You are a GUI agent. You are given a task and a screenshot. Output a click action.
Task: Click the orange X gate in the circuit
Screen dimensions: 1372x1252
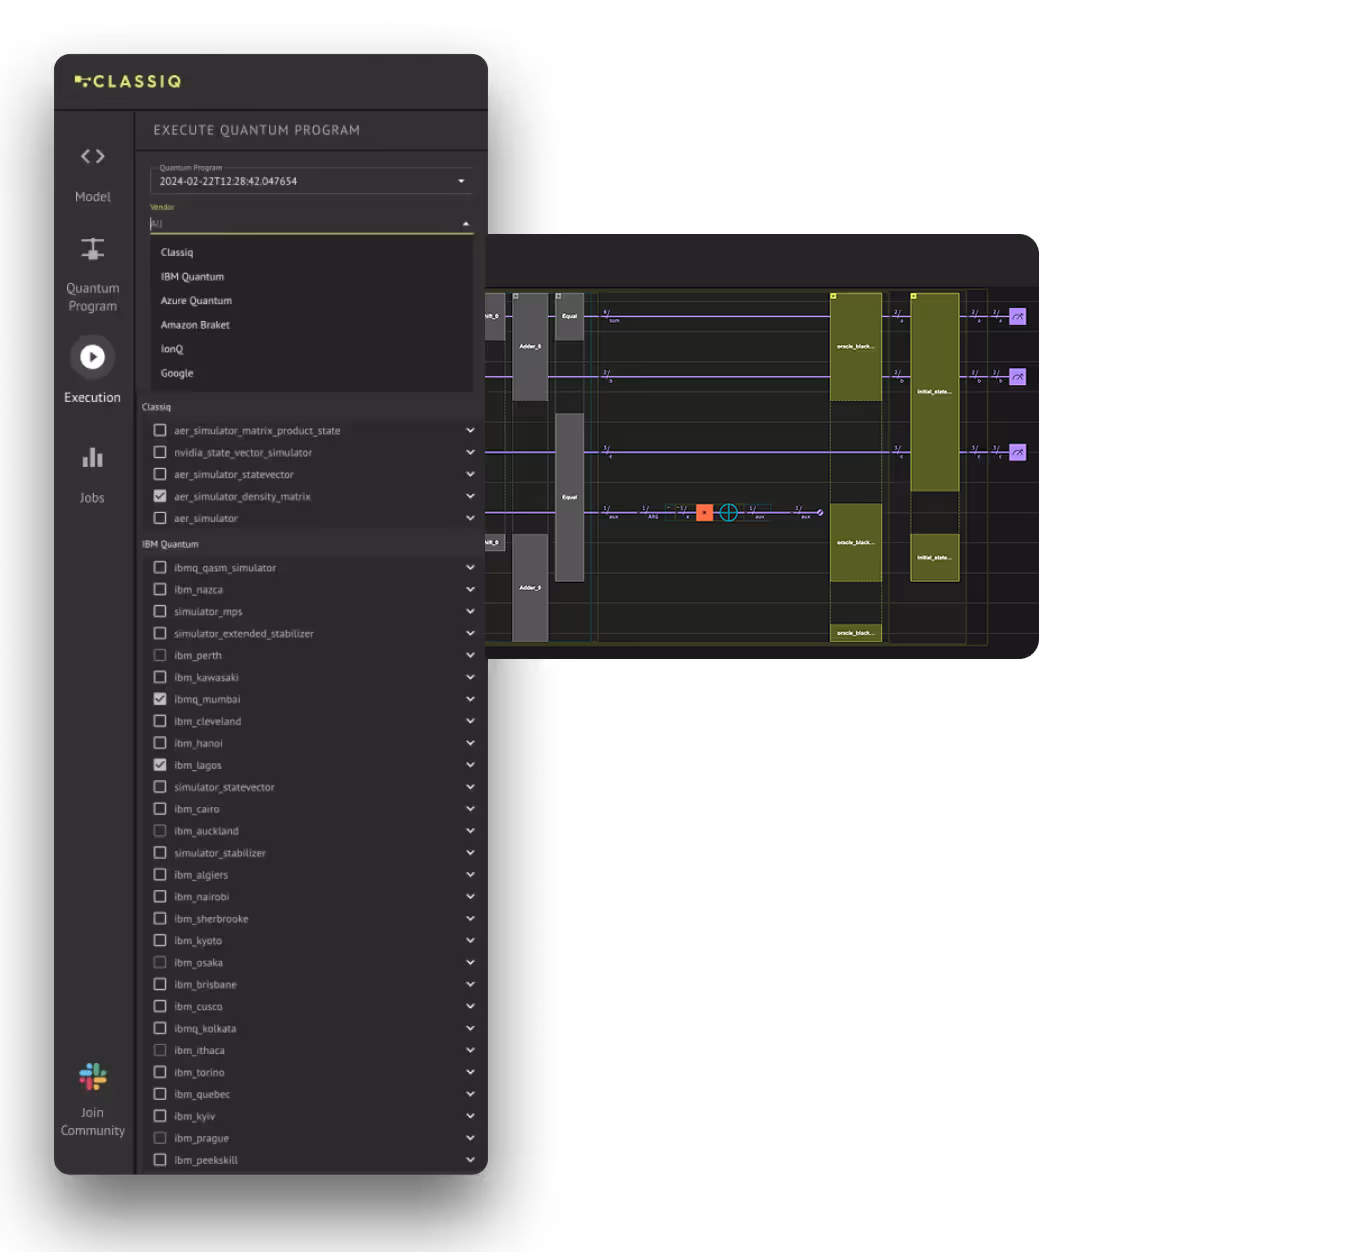pyautogui.click(x=704, y=513)
